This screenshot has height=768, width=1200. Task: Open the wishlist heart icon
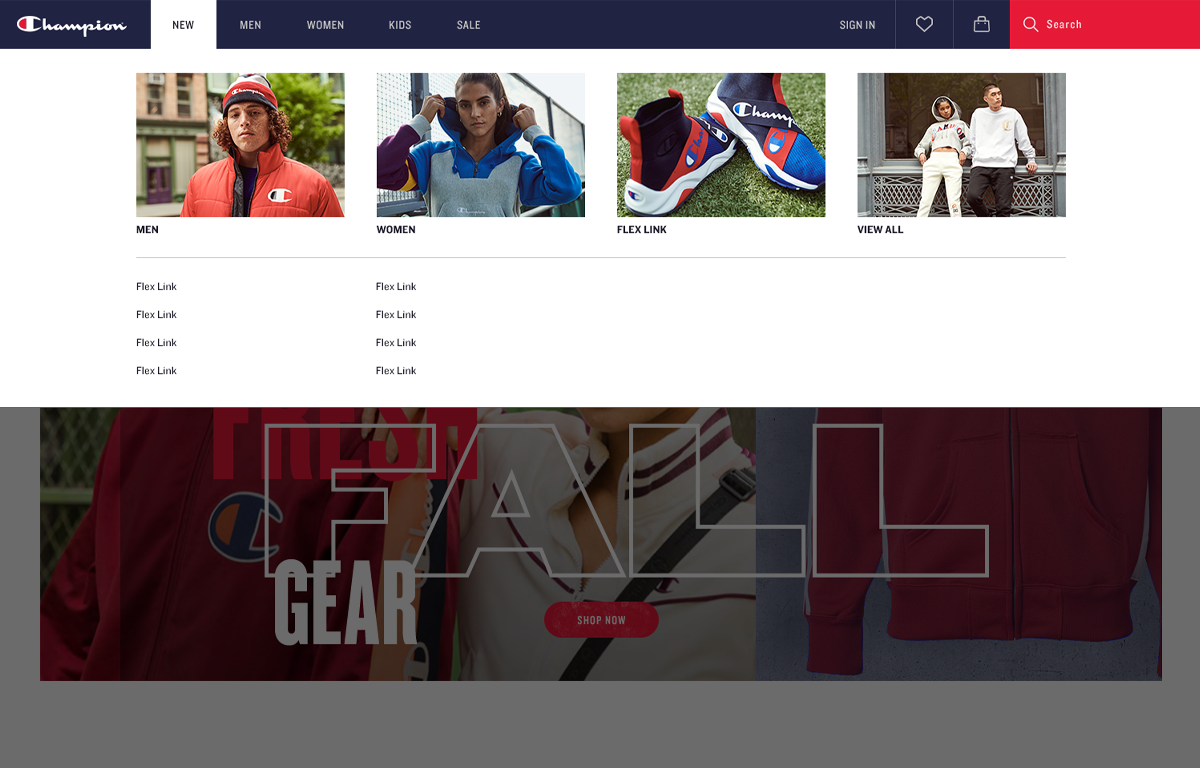click(x=924, y=24)
